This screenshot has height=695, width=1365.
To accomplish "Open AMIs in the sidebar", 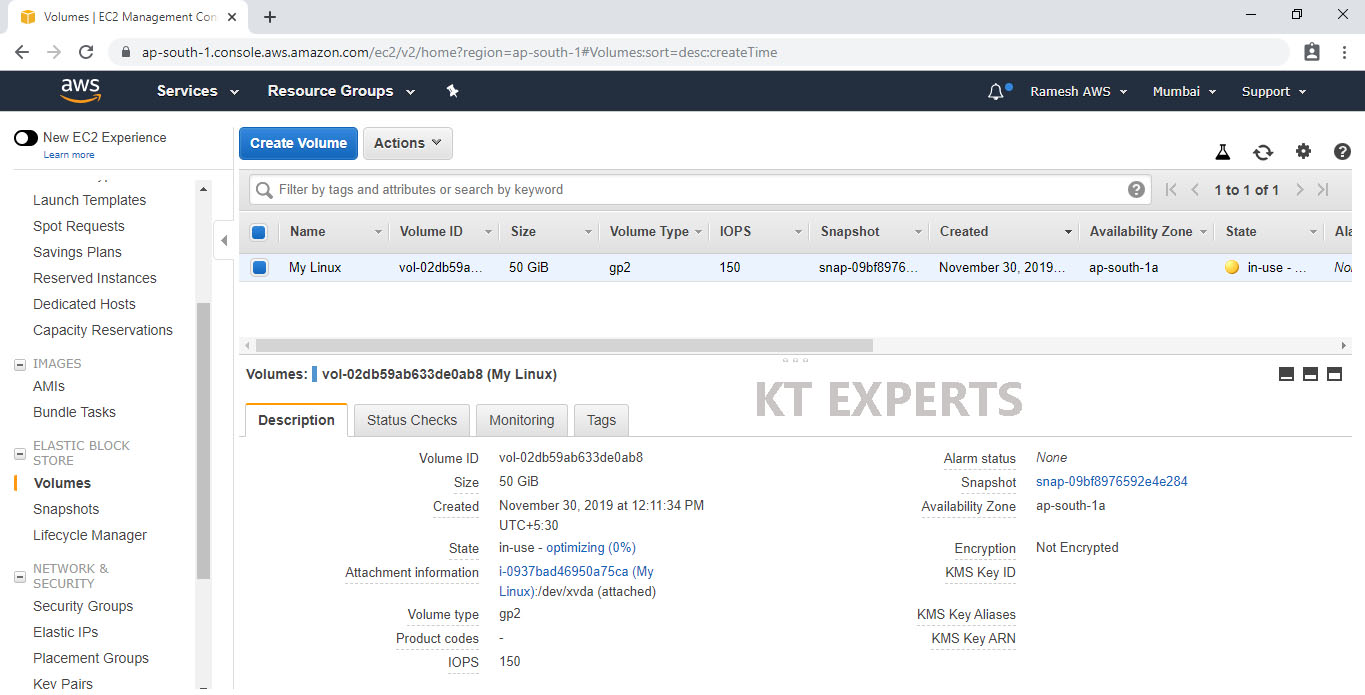I will tap(49, 386).
